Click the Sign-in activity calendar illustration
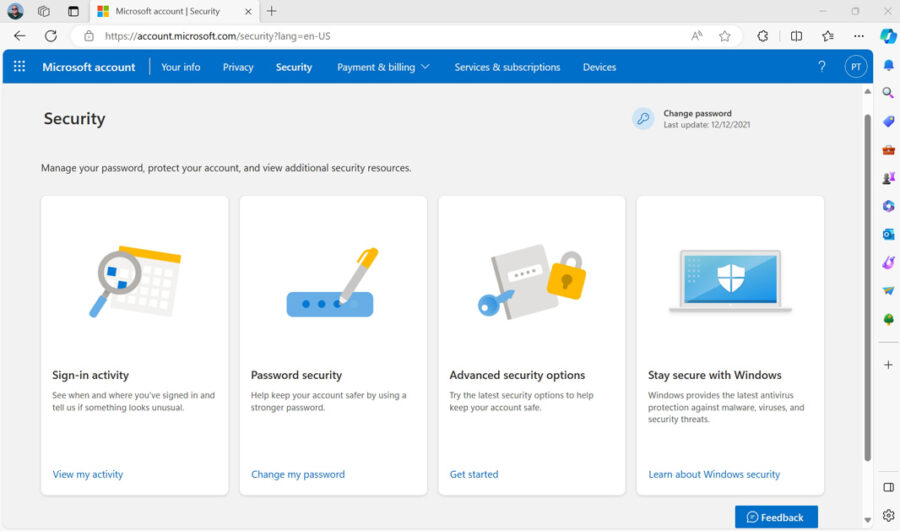The height and width of the screenshot is (531, 900). click(x=134, y=281)
